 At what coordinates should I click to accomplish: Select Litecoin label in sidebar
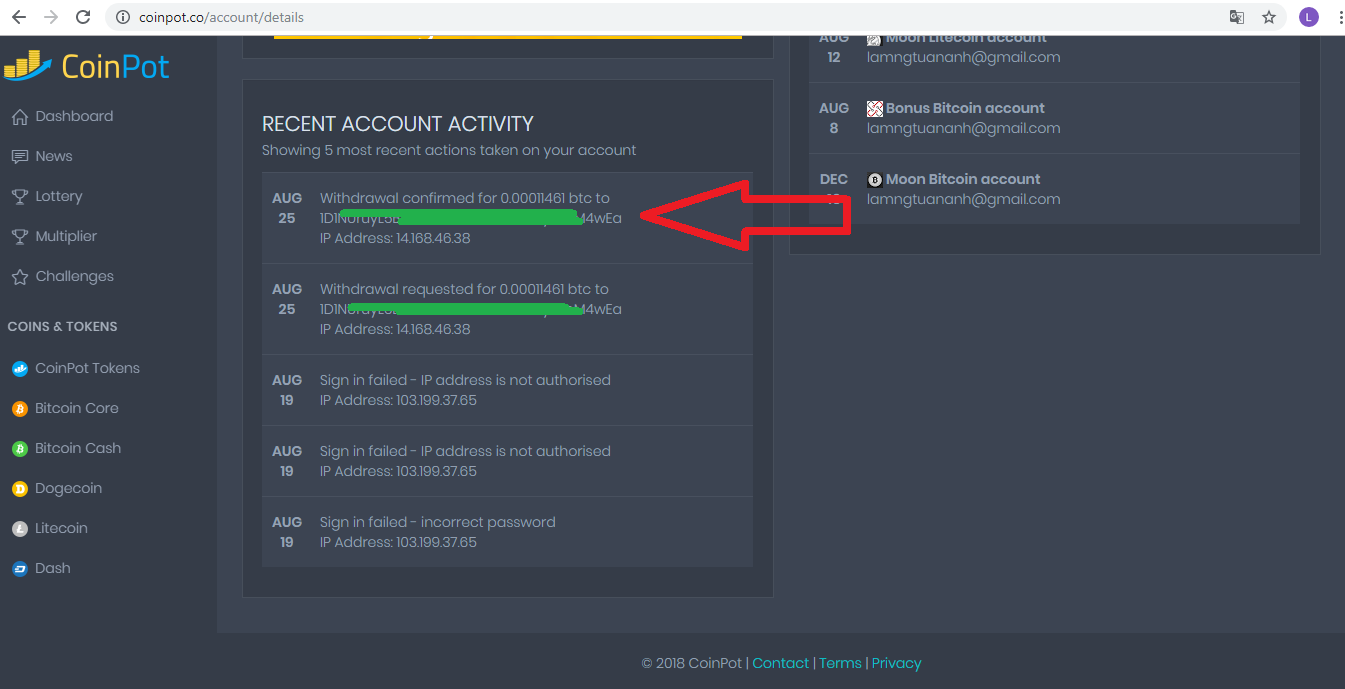click(61, 528)
